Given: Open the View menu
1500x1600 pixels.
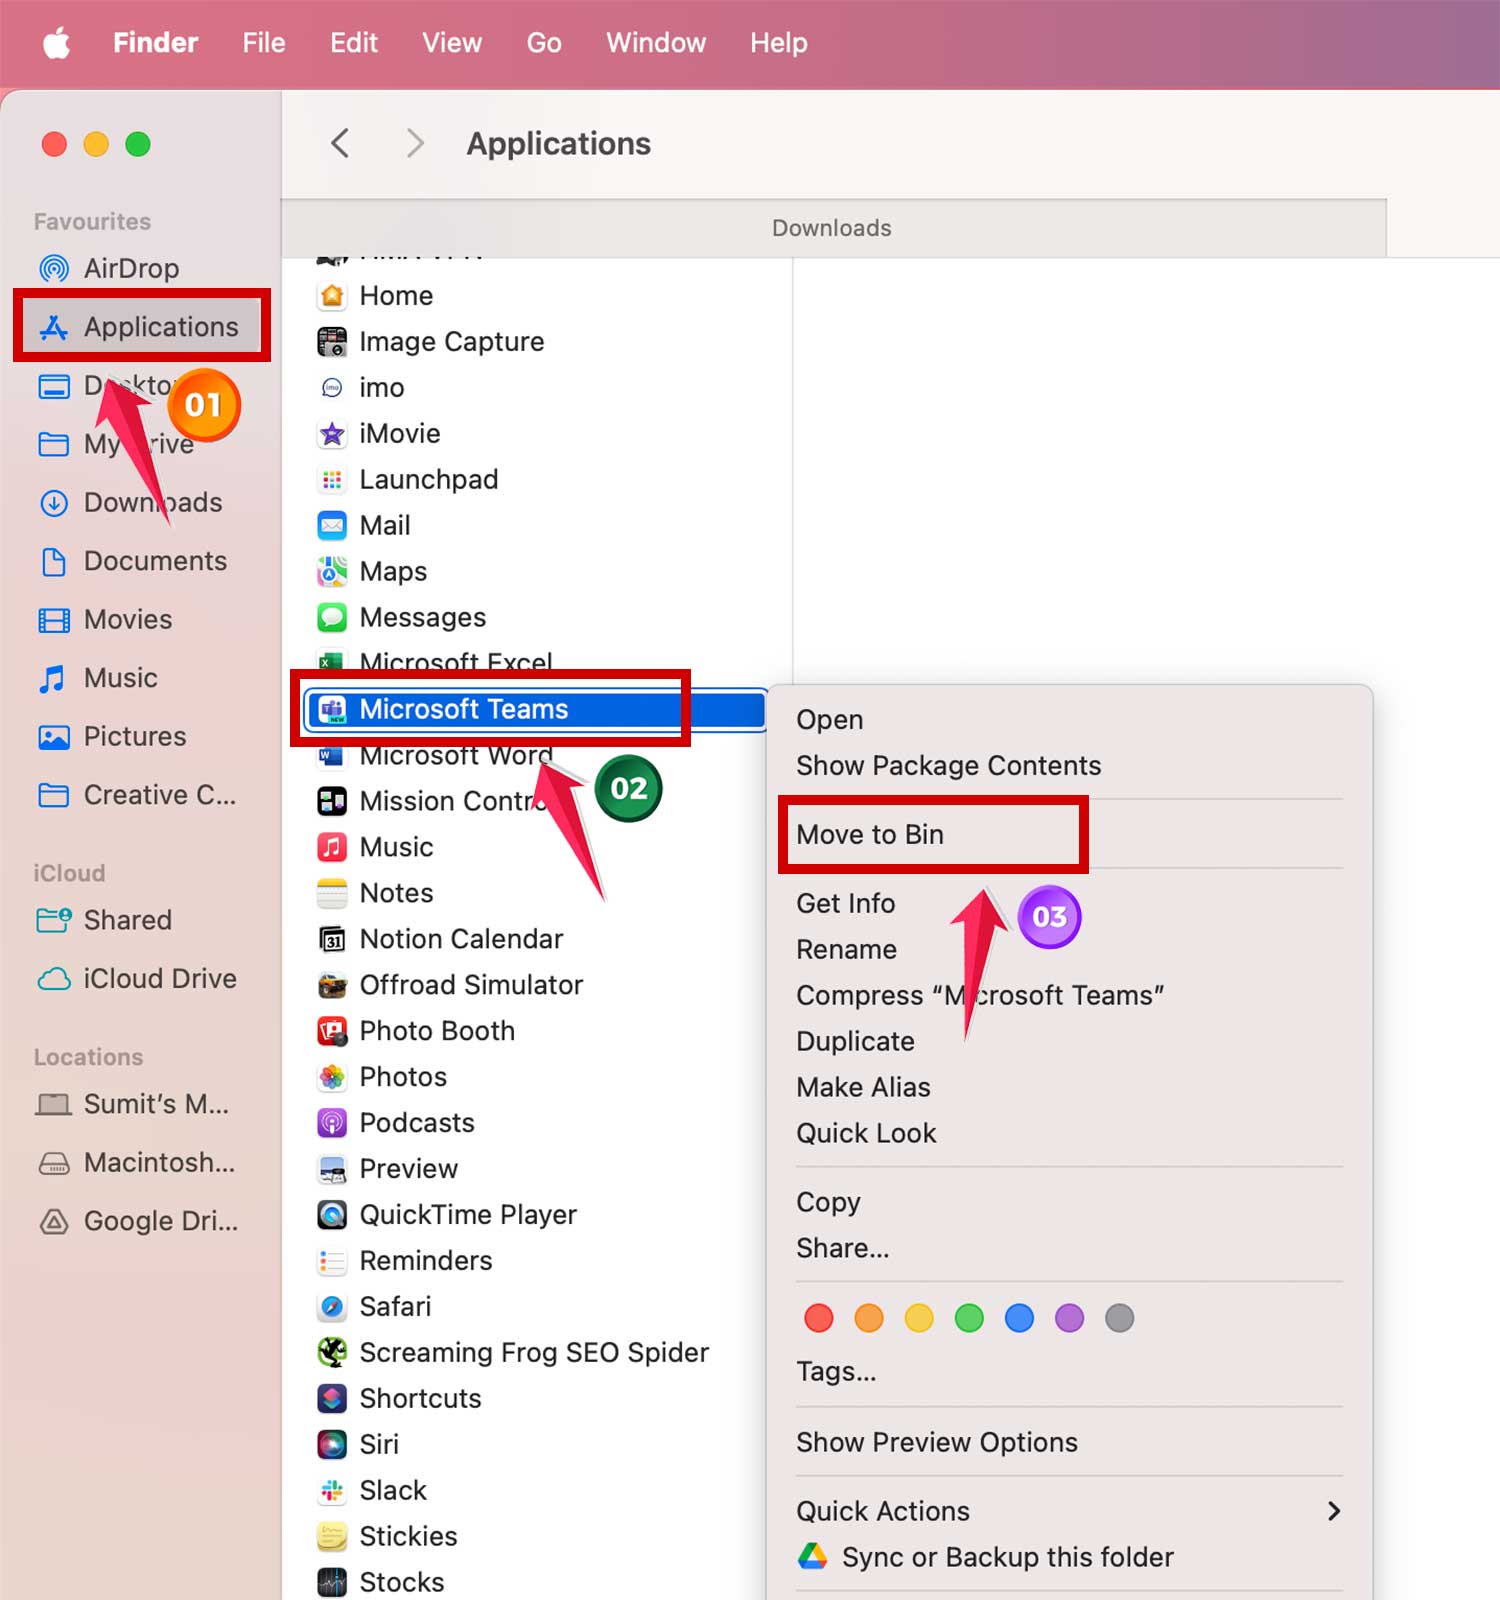Looking at the screenshot, I should [452, 43].
